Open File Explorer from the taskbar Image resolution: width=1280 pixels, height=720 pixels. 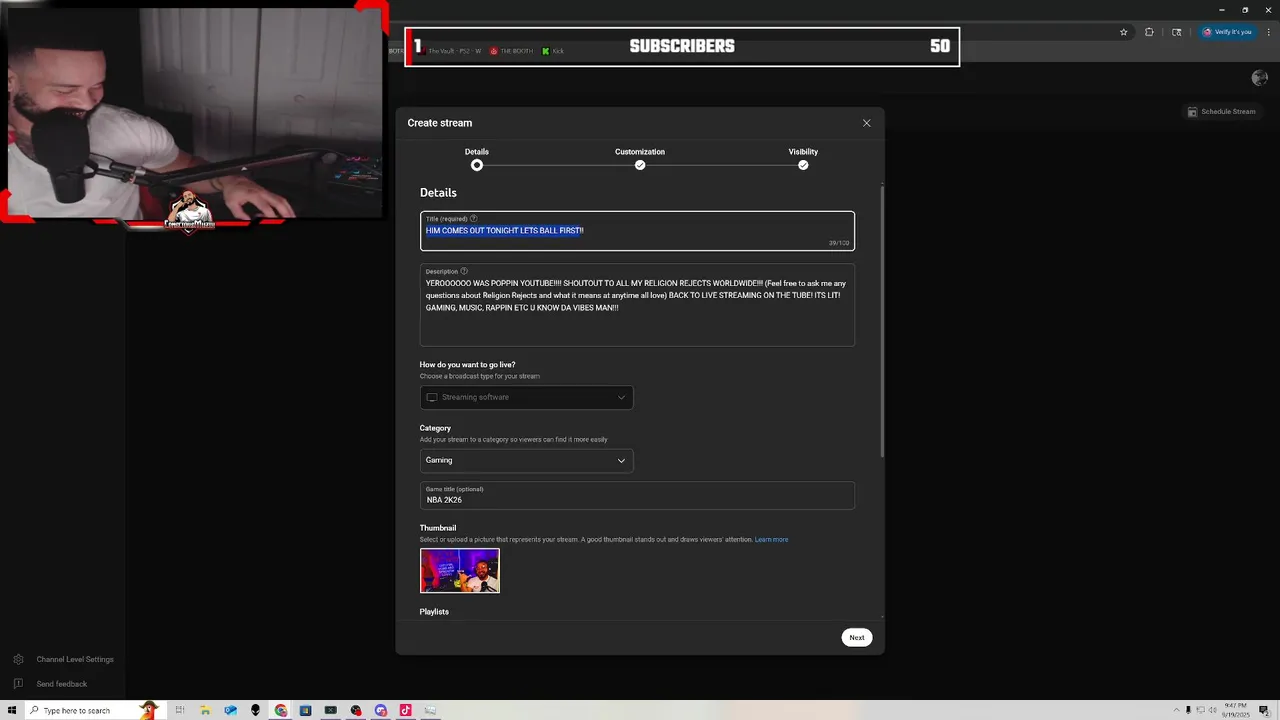[205, 710]
